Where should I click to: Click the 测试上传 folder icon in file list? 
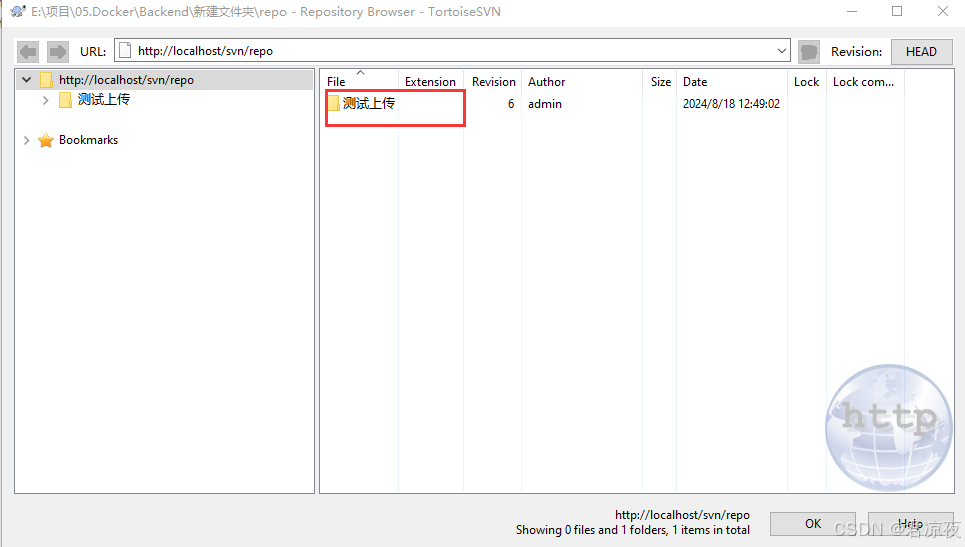coord(334,103)
